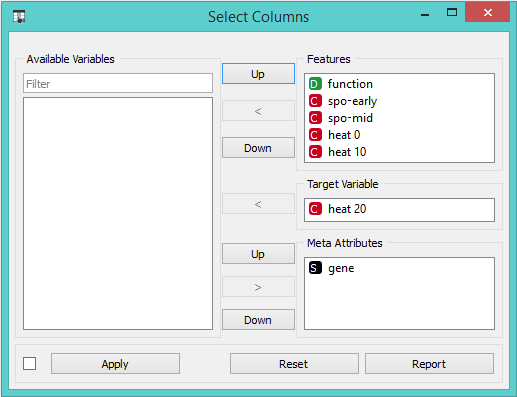Viewport: 517px width, 397px height.
Task: Focus the Filter input field
Action: point(118,83)
